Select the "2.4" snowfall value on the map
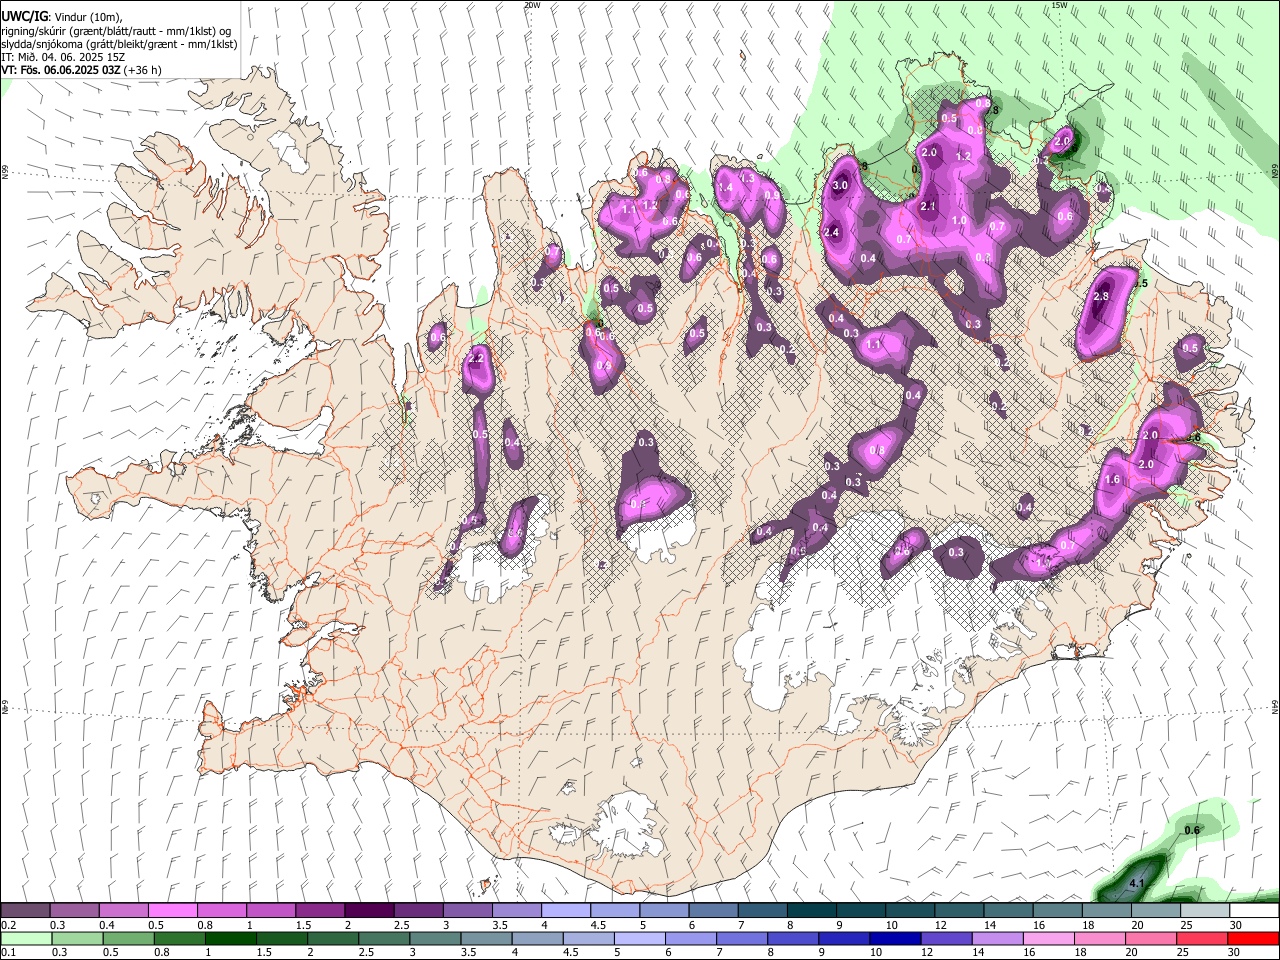This screenshot has width=1280, height=960. click(x=831, y=232)
